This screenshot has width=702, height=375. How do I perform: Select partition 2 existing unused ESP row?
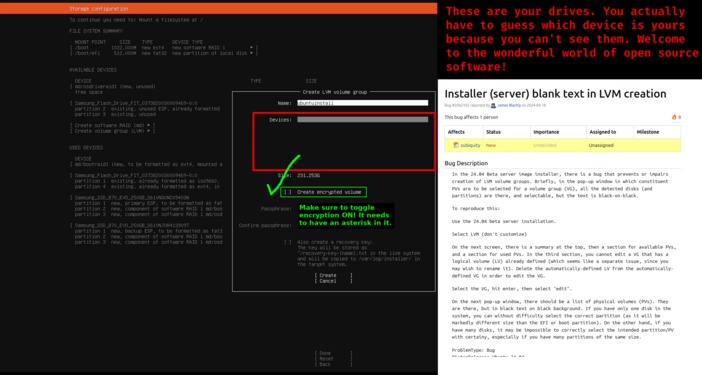pos(147,109)
